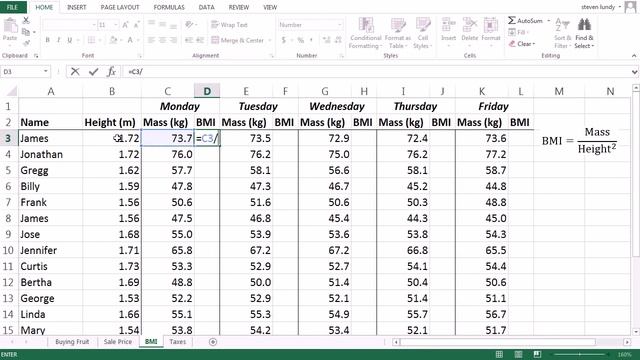
Task: Click the Sort & Filter icon
Action: coord(562,25)
